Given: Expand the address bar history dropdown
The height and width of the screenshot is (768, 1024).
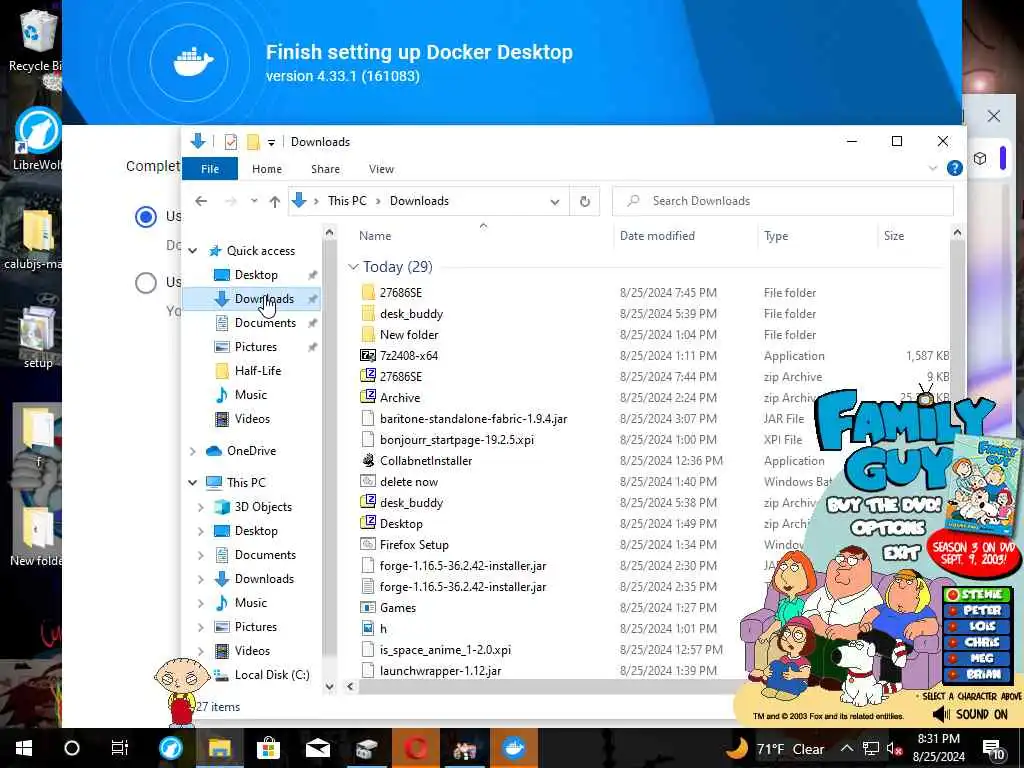Looking at the screenshot, I should click(554, 202).
